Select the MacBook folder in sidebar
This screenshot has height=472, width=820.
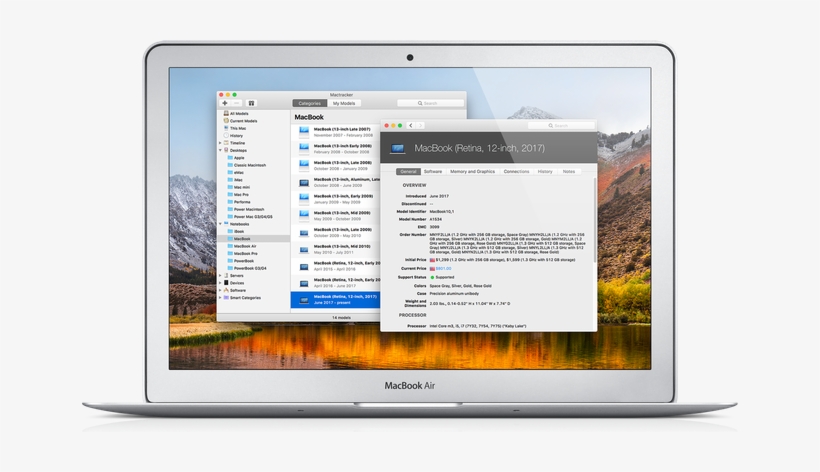[254, 238]
